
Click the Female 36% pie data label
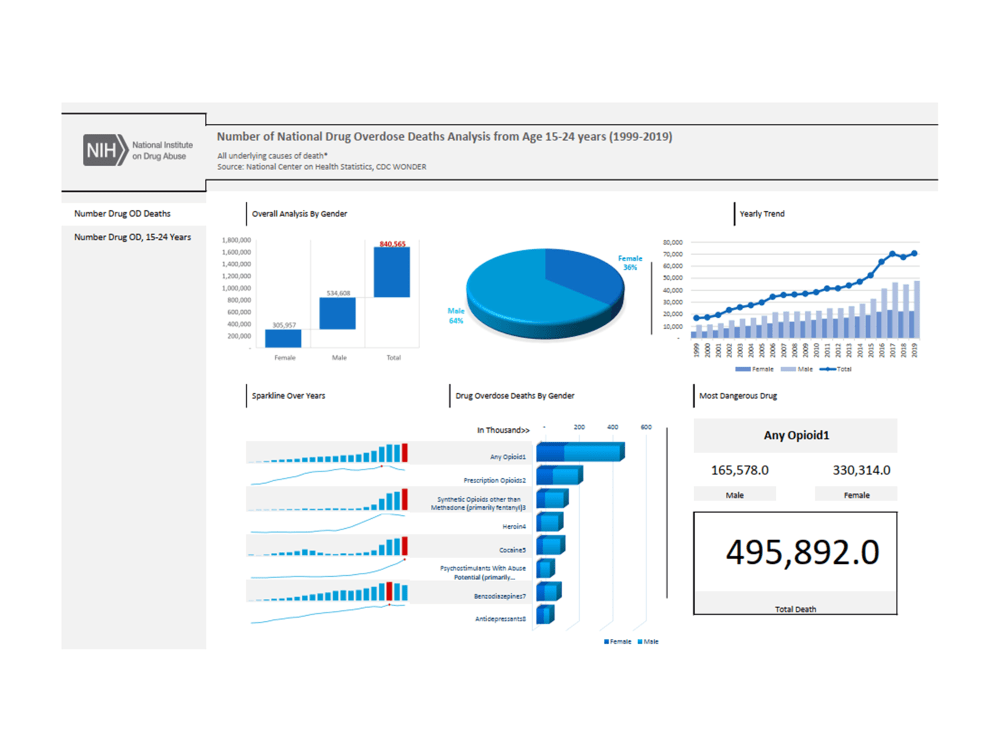click(630, 263)
